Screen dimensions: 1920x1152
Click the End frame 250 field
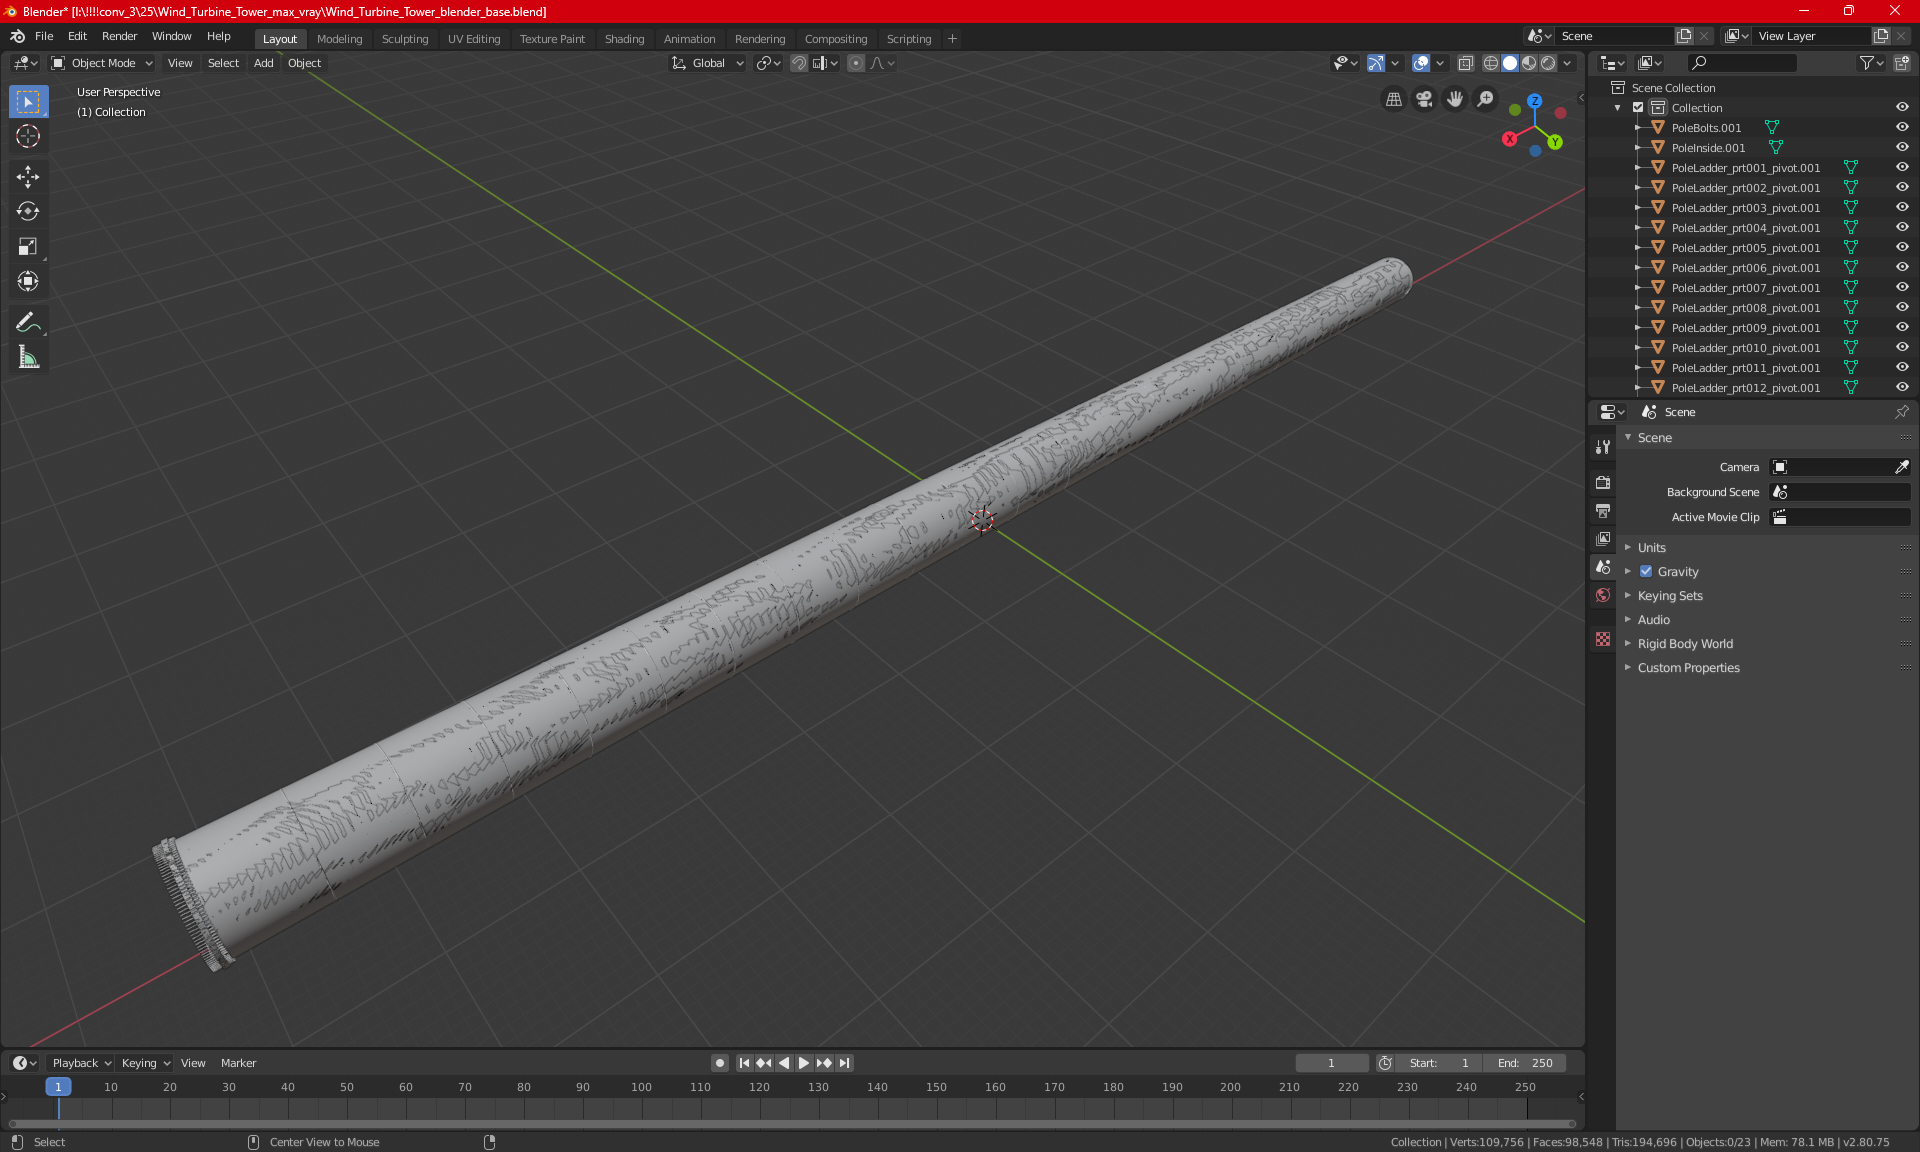click(x=1525, y=1063)
